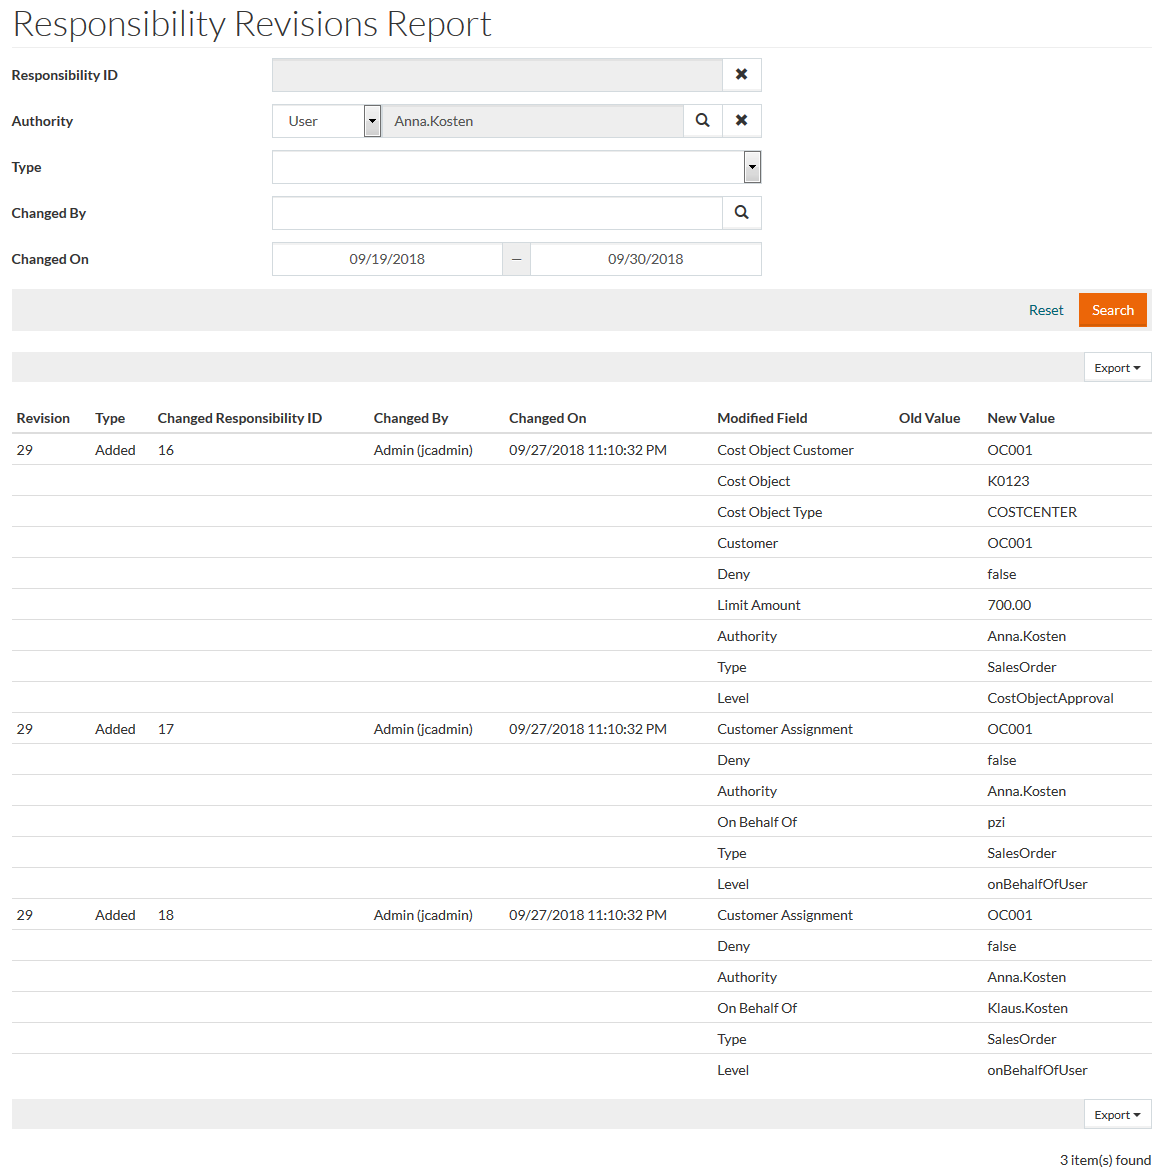Clear the Authority Anna.Kosten value with X
Image resolution: width=1162 pixels, height=1169 pixels.
point(741,121)
